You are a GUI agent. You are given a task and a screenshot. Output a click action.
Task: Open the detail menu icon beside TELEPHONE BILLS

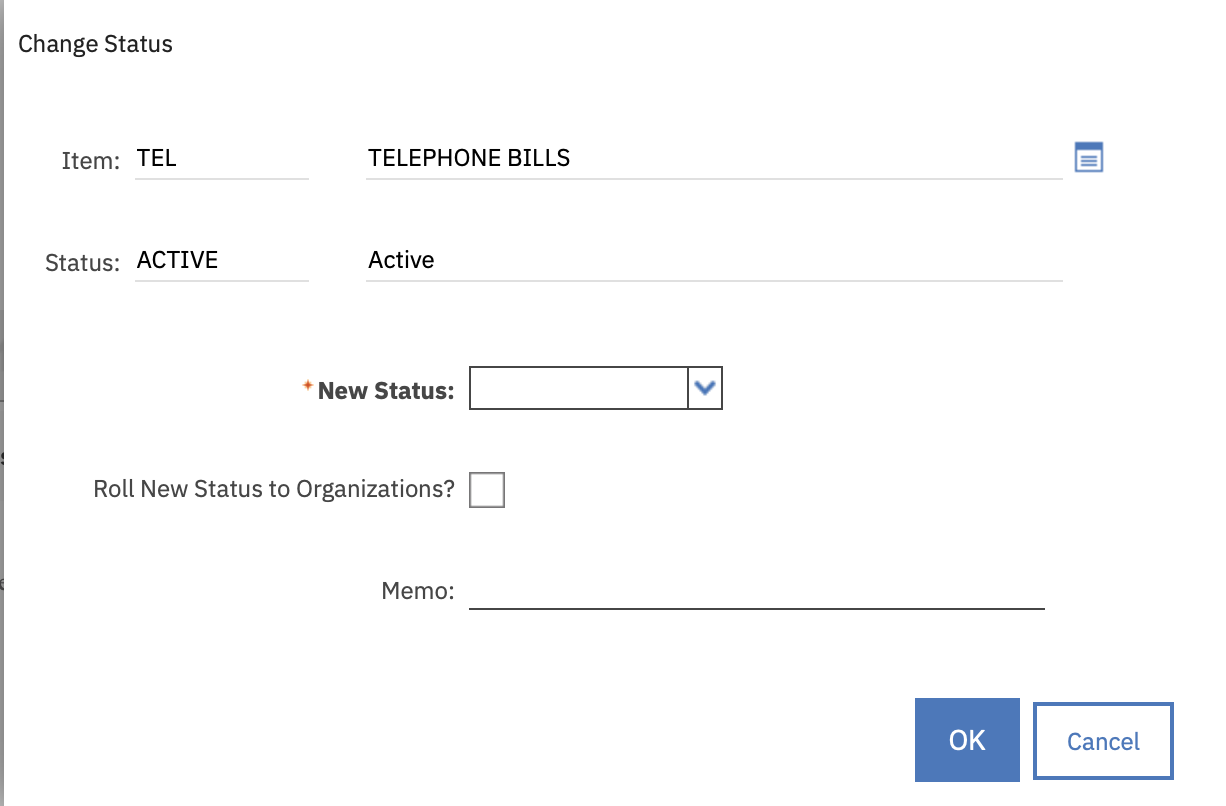(x=1088, y=158)
